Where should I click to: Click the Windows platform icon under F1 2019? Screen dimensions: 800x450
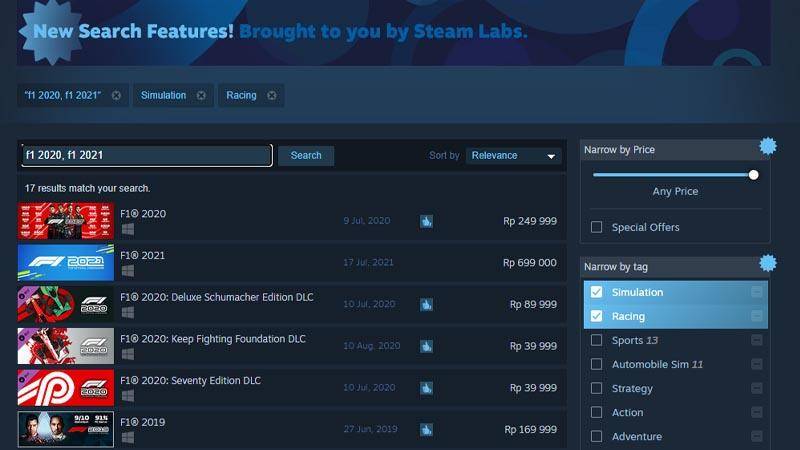click(128, 438)
